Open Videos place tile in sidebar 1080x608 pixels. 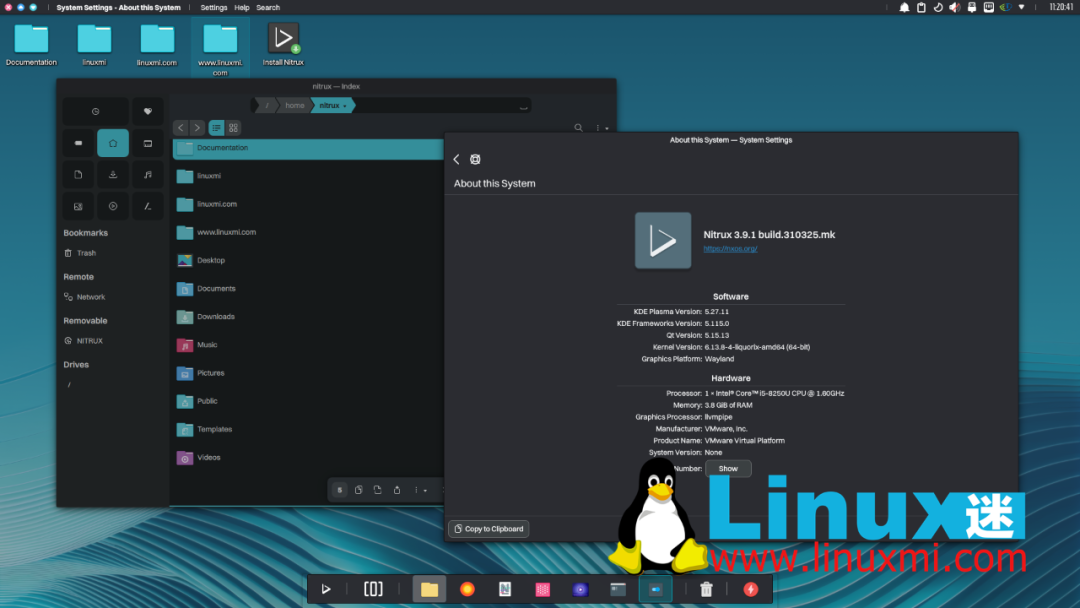(x=113, y=206)
